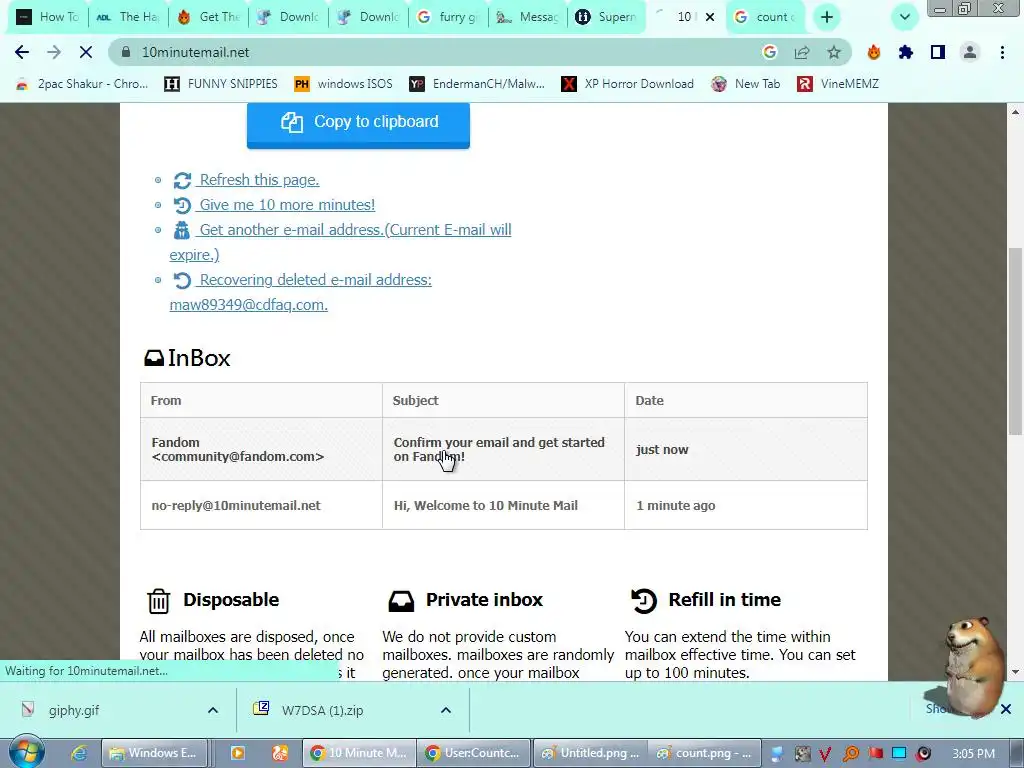Share this page via share icon

pos(802,52)
